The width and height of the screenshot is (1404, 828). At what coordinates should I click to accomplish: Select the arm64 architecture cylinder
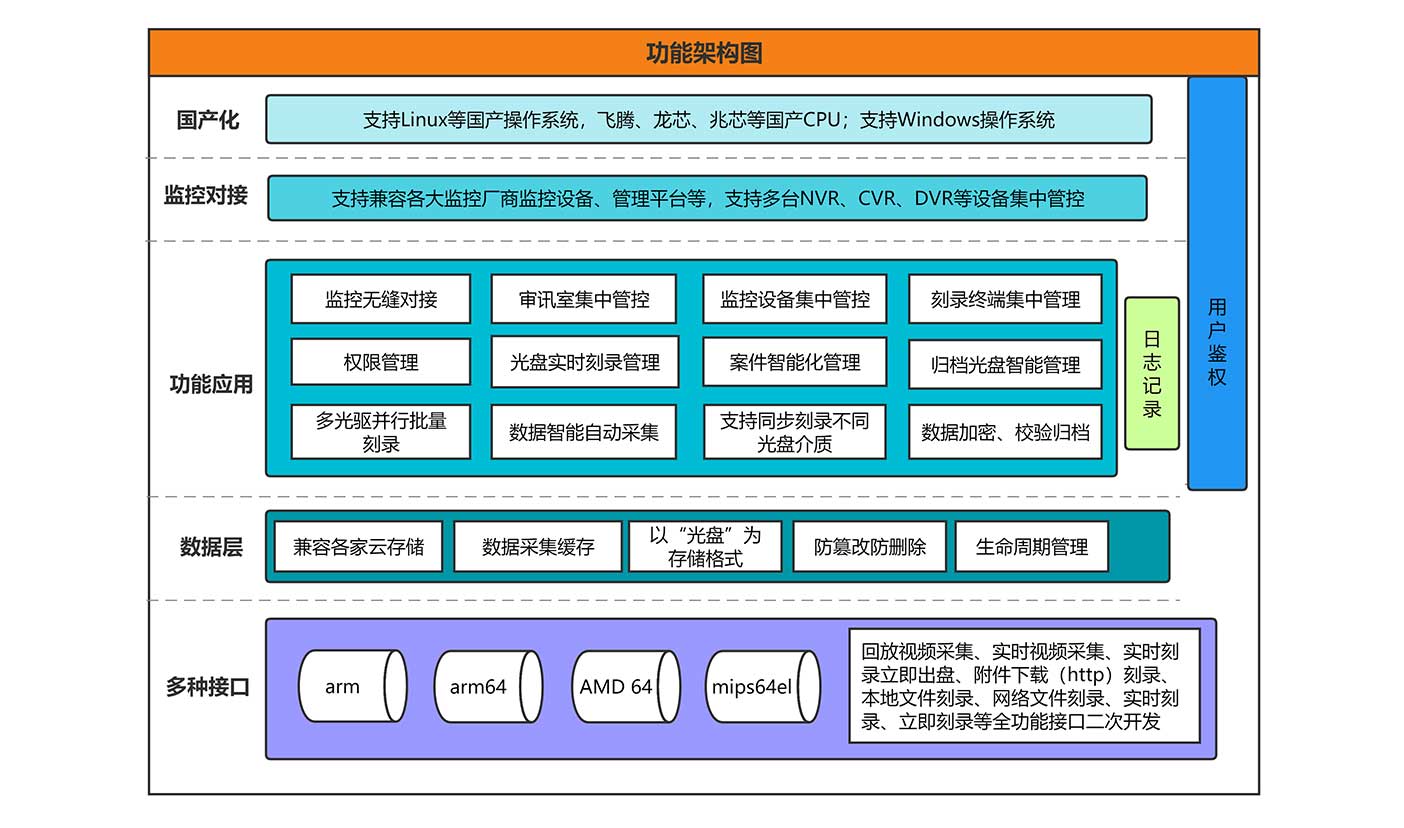pos(487,686)
